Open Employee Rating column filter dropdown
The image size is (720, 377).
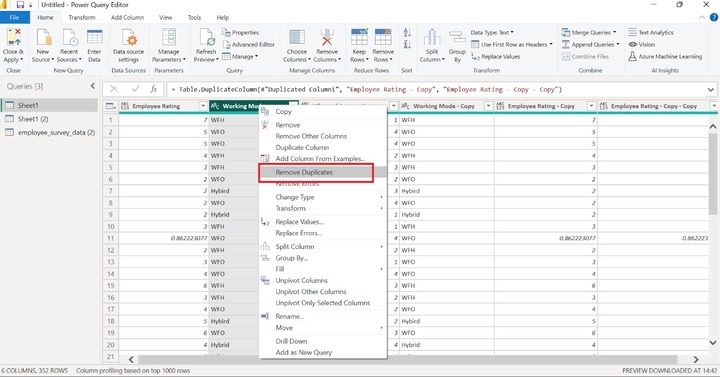(x=203, y=106)
